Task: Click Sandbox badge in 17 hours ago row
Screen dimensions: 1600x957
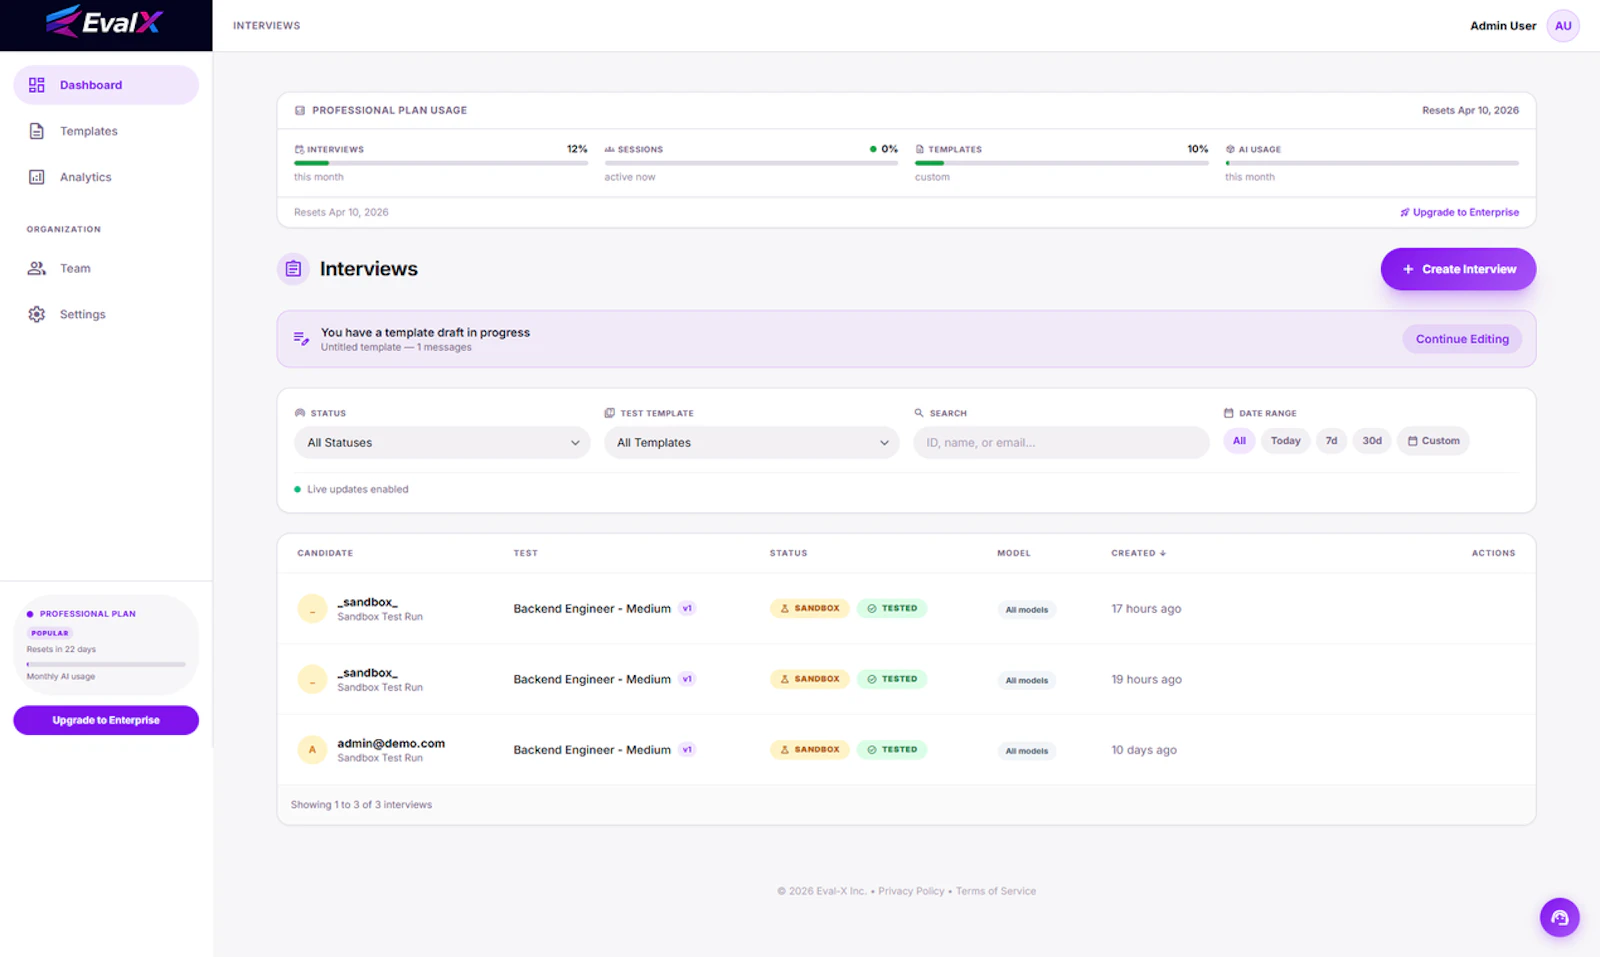Action: pyautogui.click(x=810, y=608)
